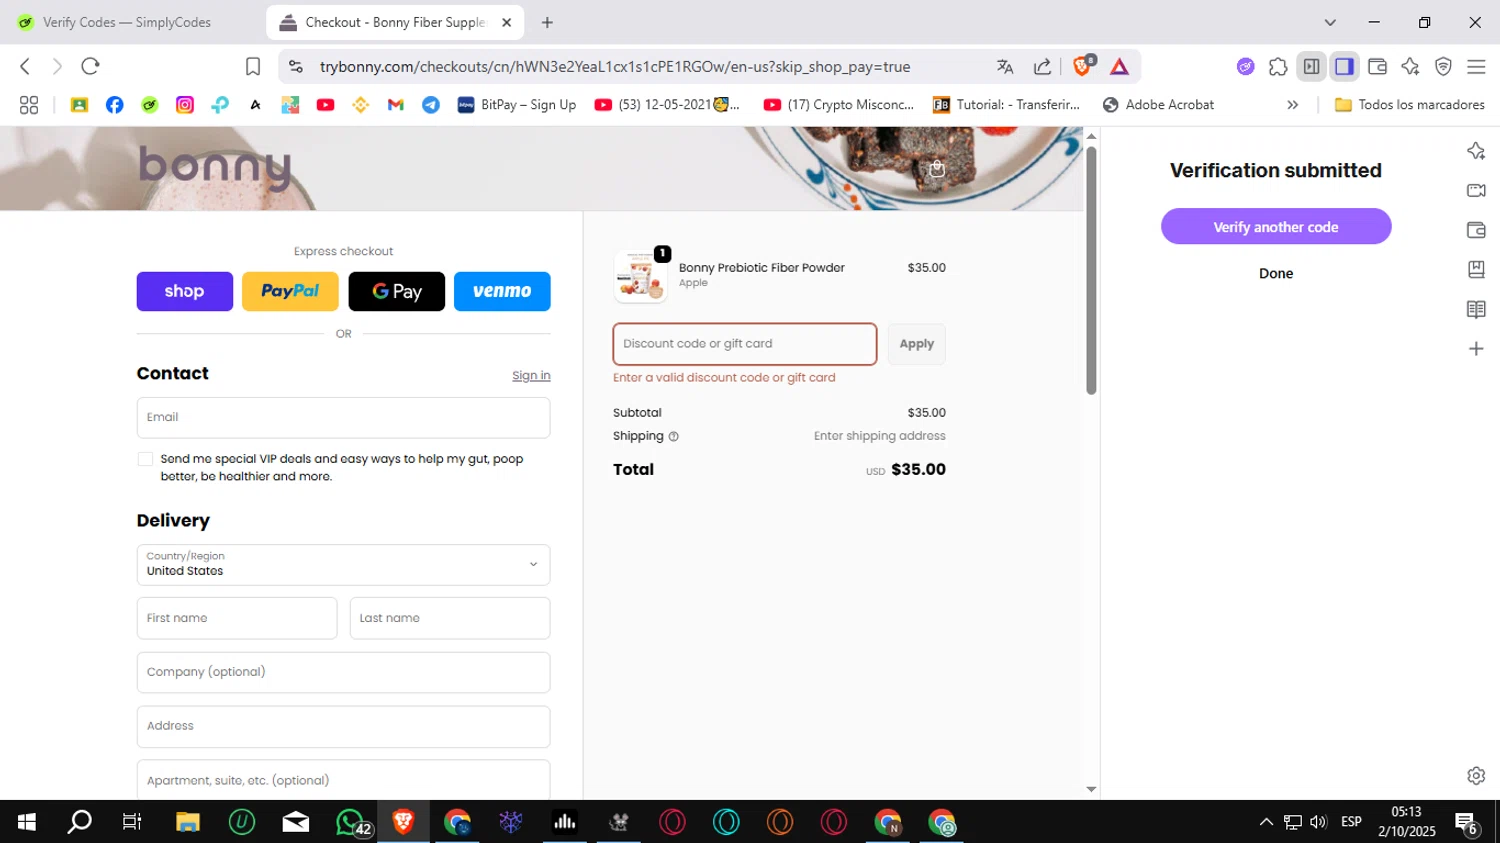The width and height of the screenshot is (1500, 843).
Task: Open site settings icon in address bar
Action: tap(295, 66)
